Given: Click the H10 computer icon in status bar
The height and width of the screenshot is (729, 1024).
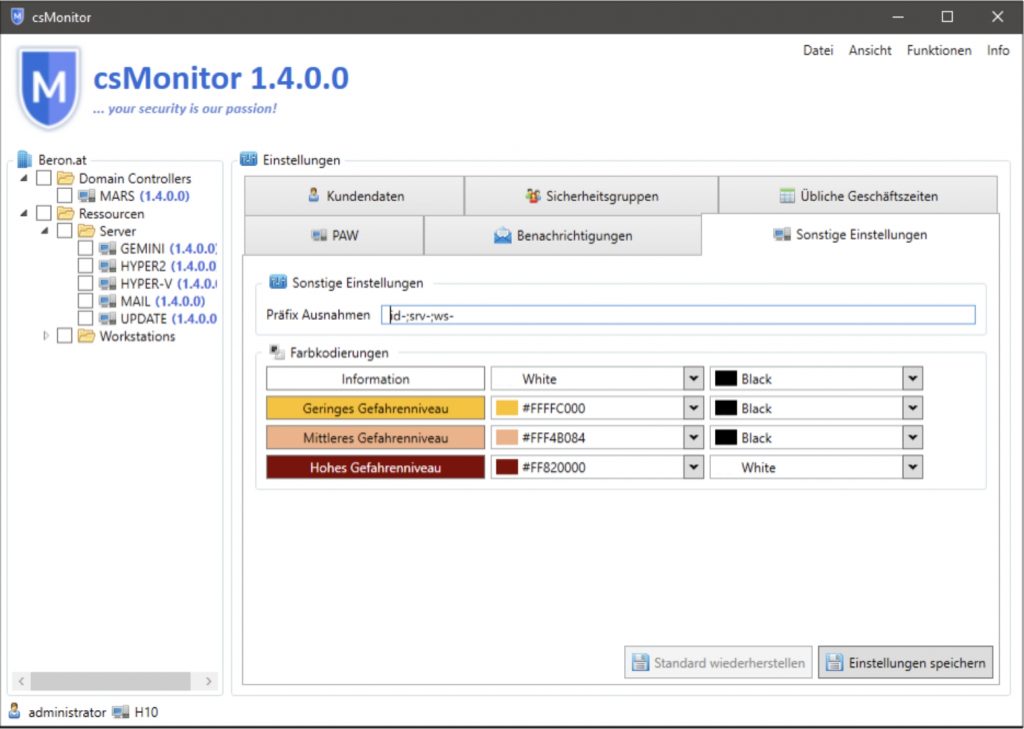Looking at the screenshot, I should (121, 712).
